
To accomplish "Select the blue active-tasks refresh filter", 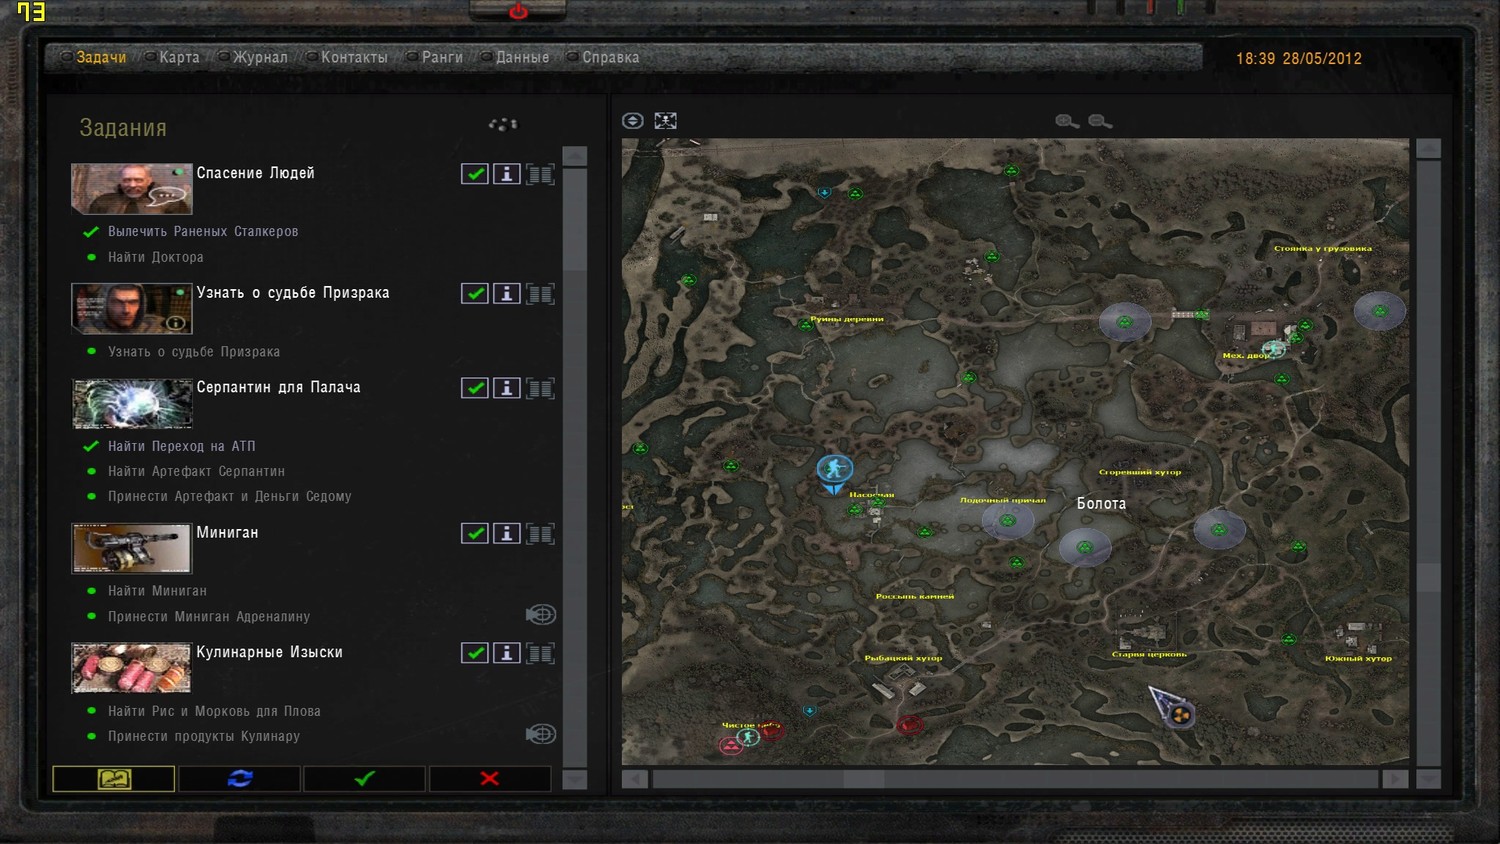I will click(x=240, y=778).
